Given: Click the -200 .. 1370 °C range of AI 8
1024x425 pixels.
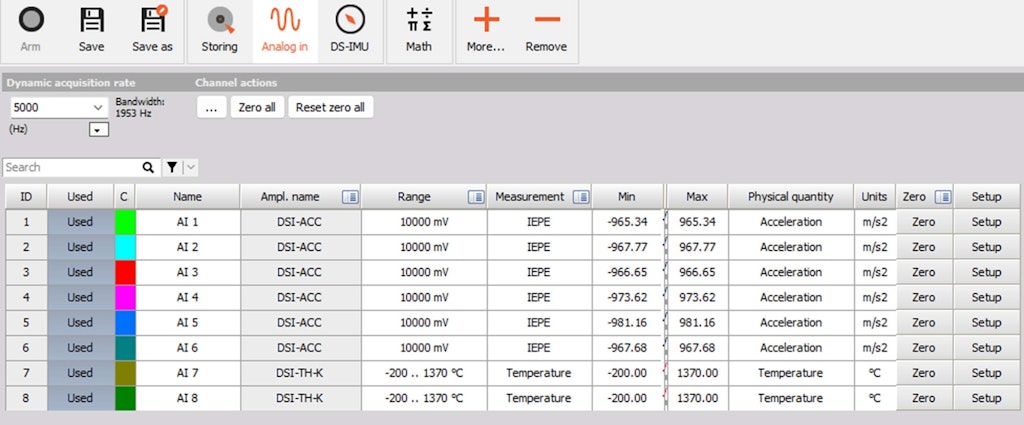Looking at the screenshot, I should (424, 398).
